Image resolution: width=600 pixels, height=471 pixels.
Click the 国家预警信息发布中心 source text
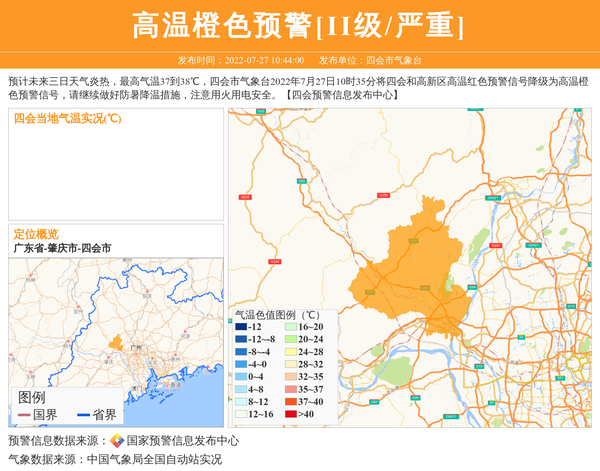(x=182, y=440)
